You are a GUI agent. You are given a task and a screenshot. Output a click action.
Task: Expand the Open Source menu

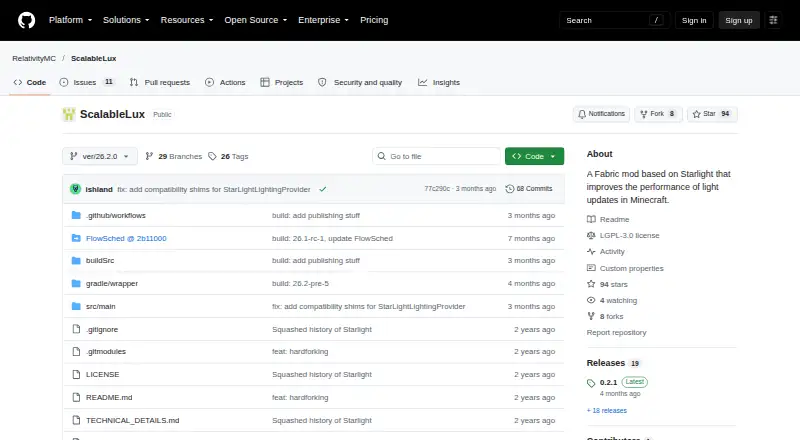pyautogui.click(x=256, y=20)
